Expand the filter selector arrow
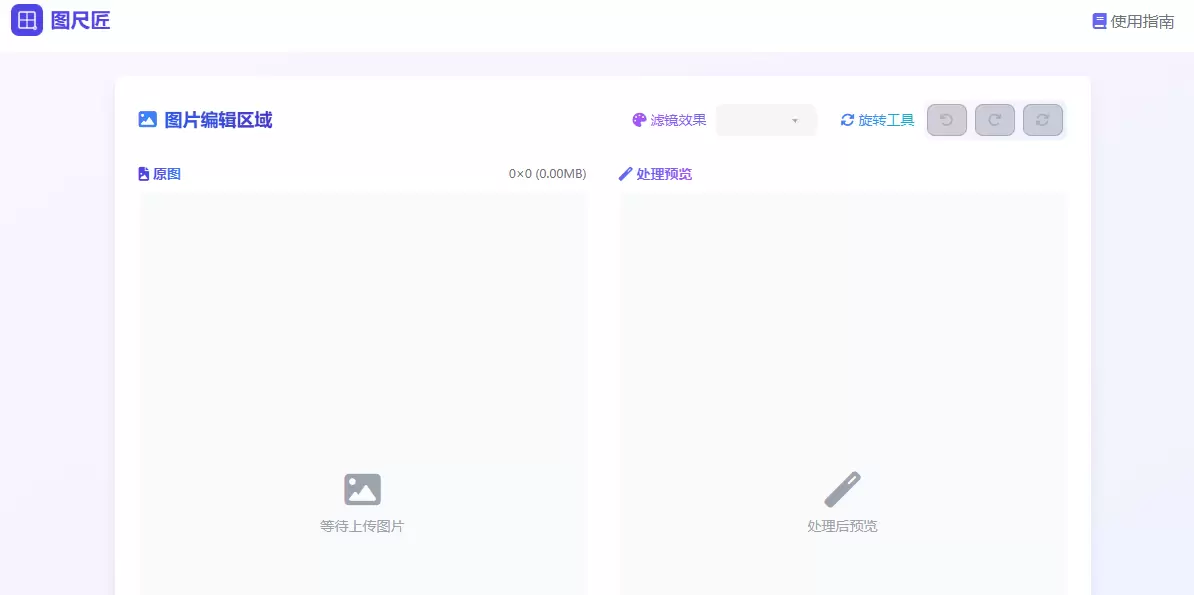1194x595 pixels. tap(795, 120)
